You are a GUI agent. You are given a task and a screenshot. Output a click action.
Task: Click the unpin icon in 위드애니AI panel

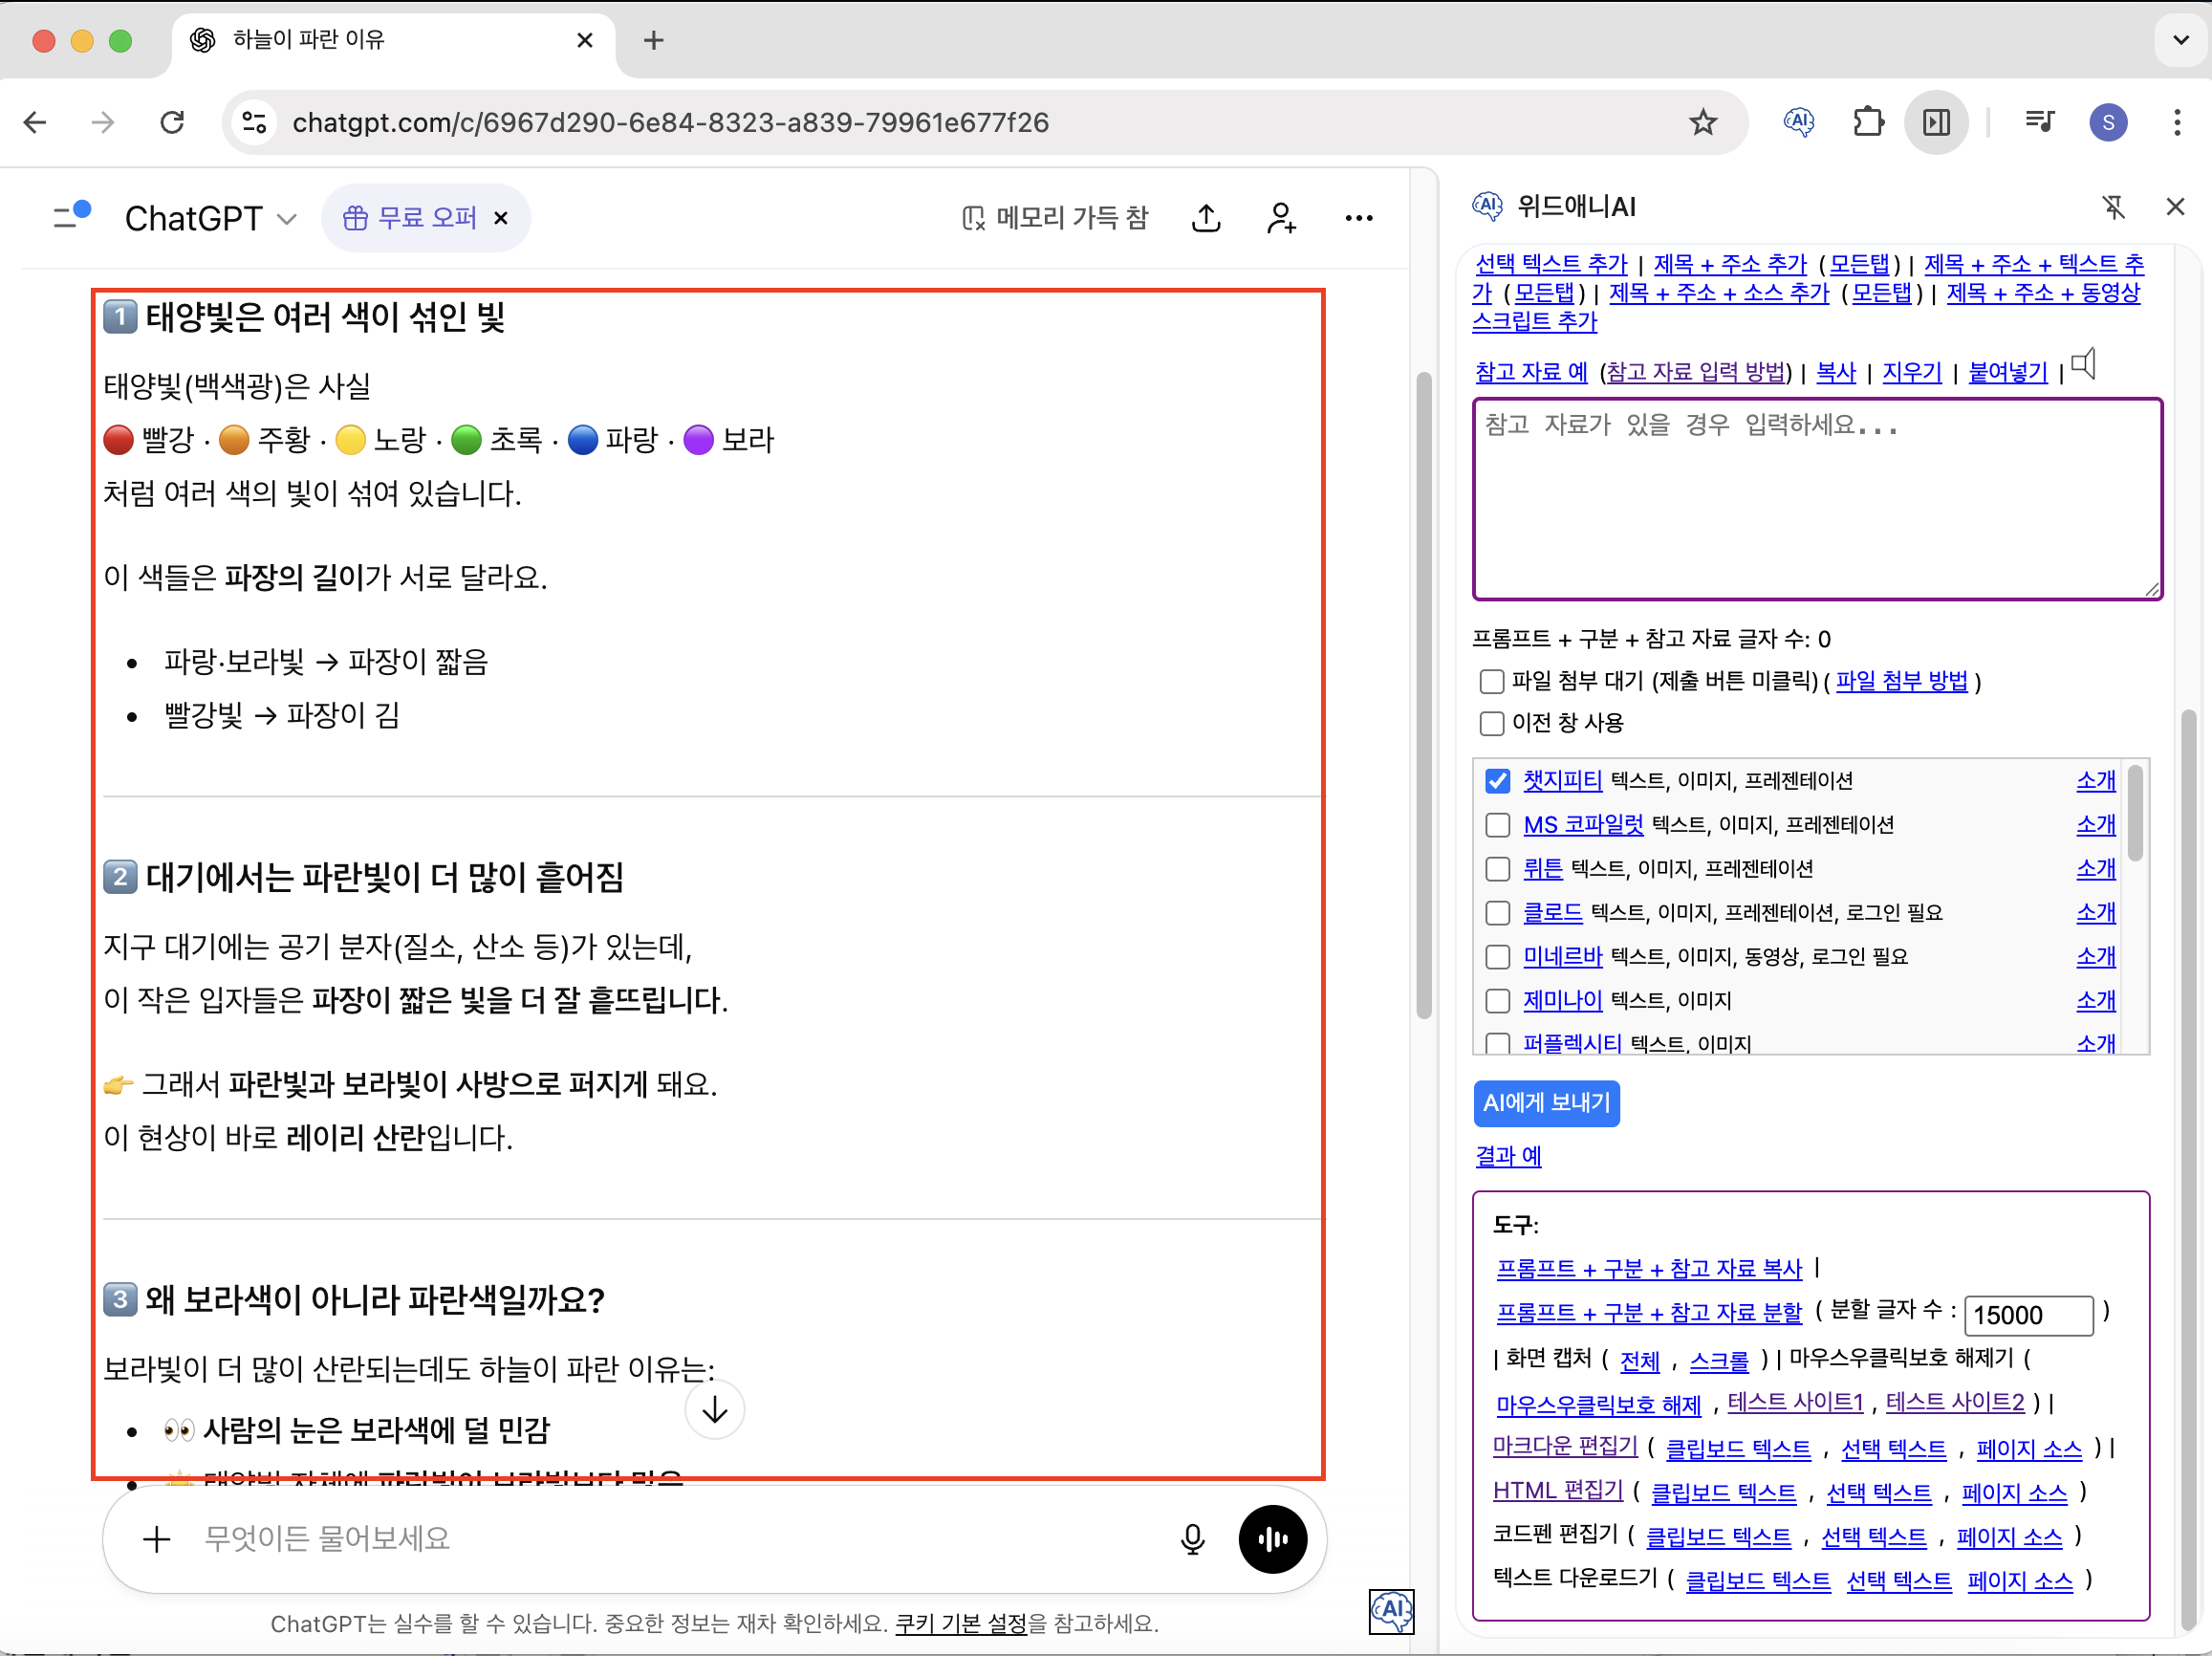(x=2113, y=207)
